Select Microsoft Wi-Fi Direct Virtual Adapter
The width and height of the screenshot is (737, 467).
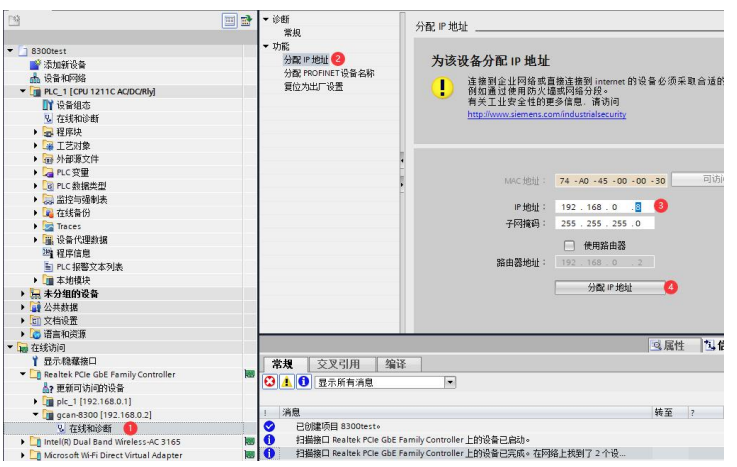[113, 455]
